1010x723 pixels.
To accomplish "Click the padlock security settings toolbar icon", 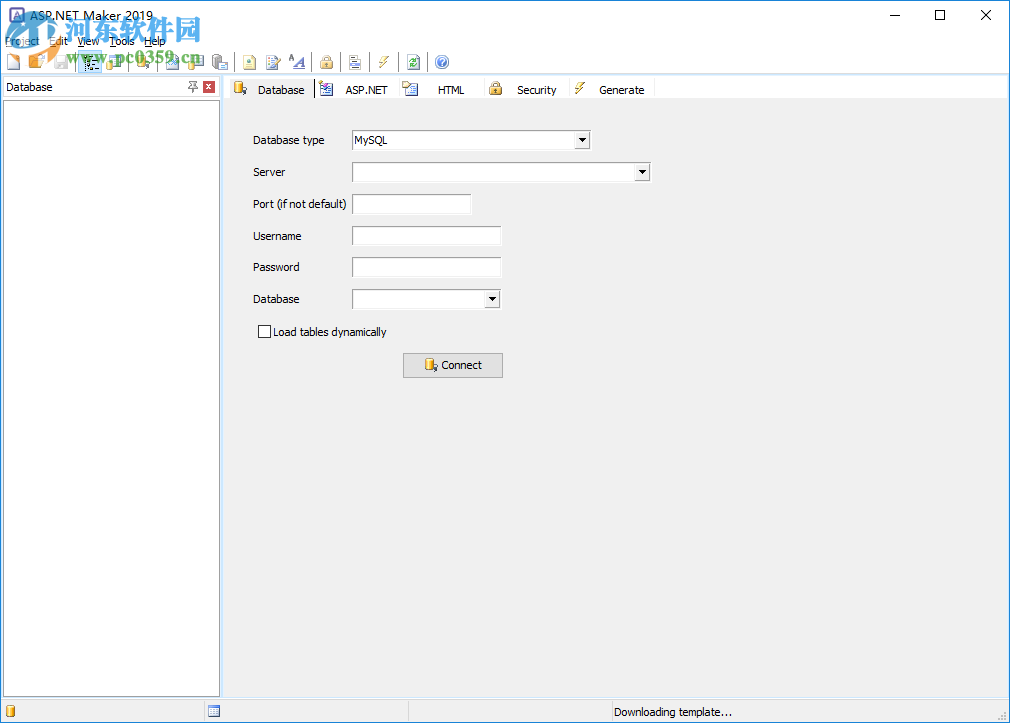I will pyautogui.click(x=326, y=62).
